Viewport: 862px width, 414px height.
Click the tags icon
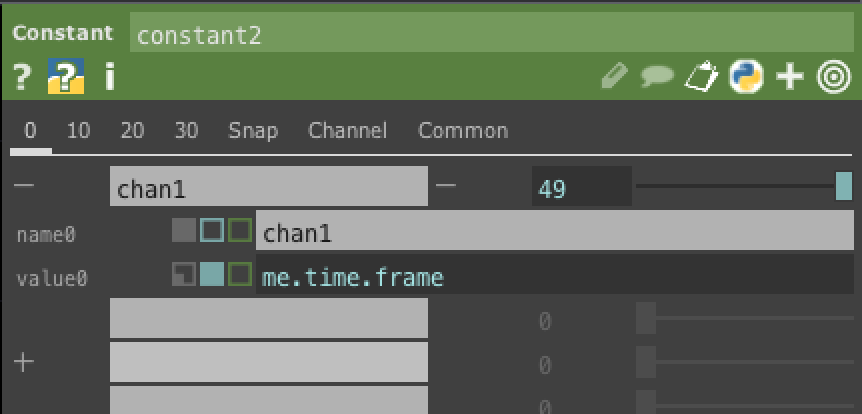pos(701,77)
